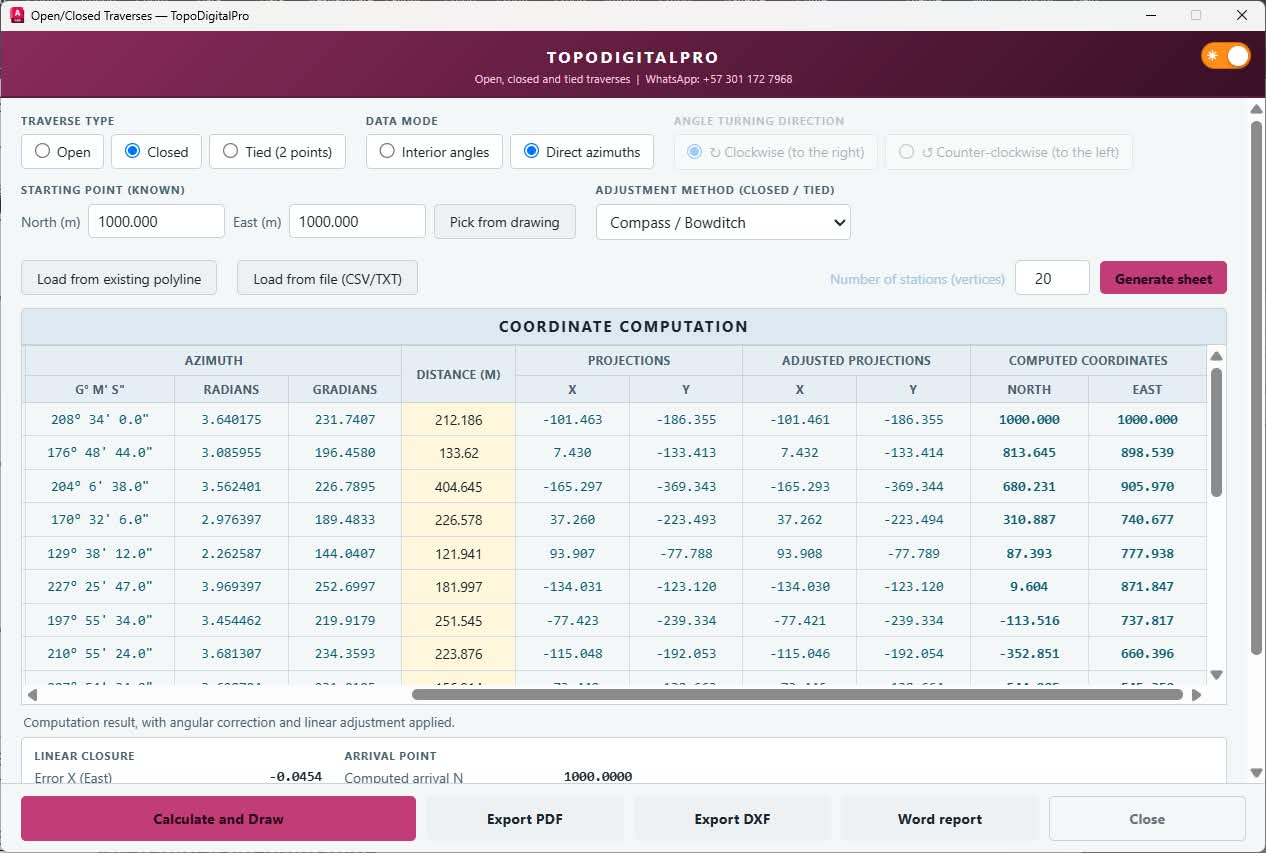The width and height of the screenshot is (1266, 857).
Task: Click azimuth cell 204° 6' 38.0"
Action: point(99,487)
